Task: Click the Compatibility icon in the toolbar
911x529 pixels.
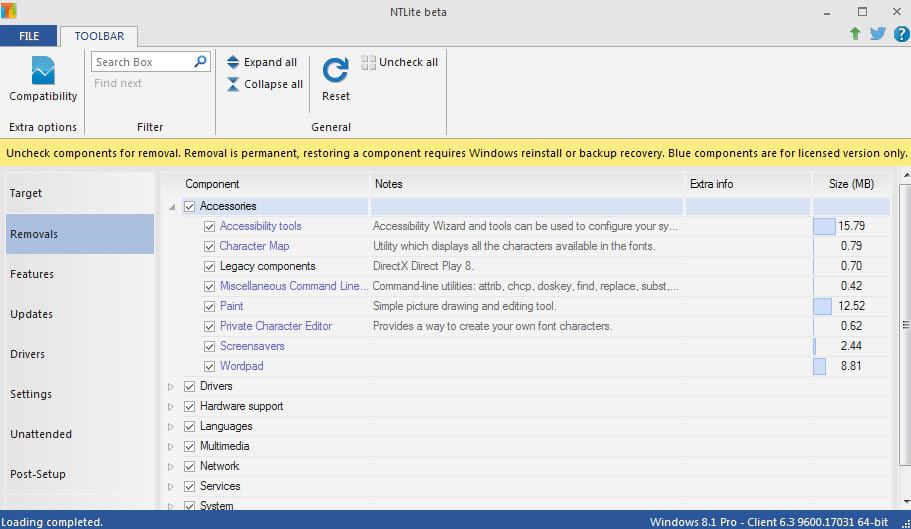Action: click(43, 72)
